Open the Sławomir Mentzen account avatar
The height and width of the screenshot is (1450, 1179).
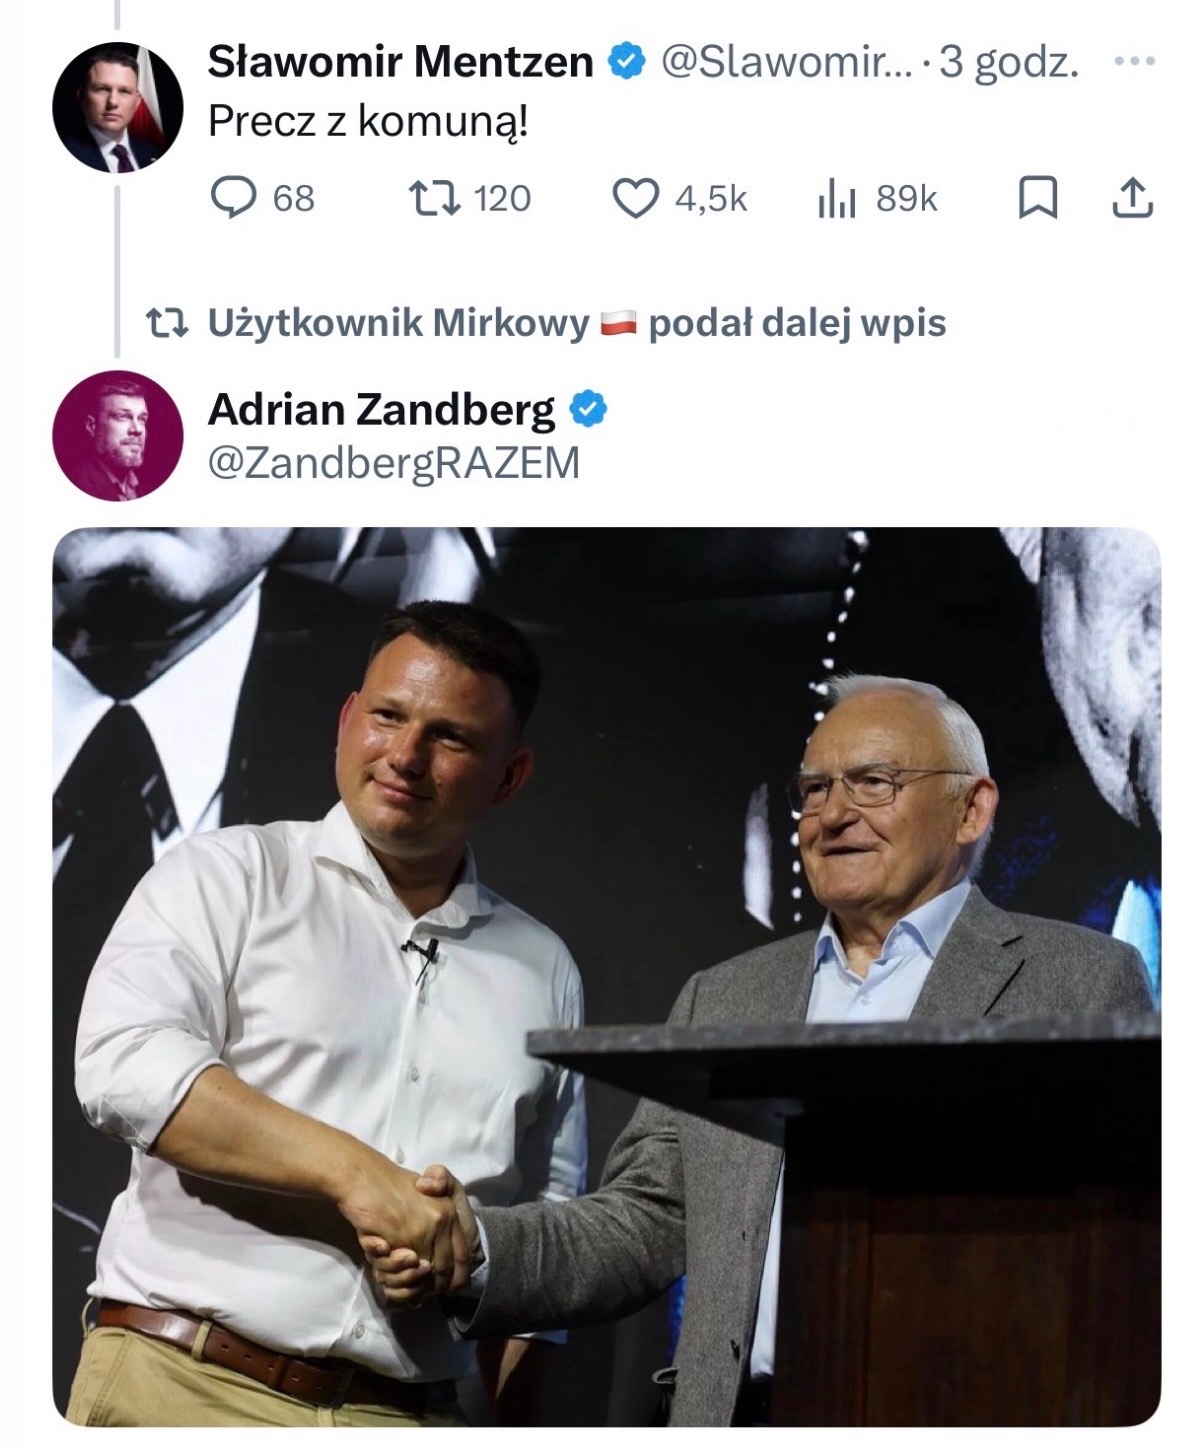click(118, 108)
